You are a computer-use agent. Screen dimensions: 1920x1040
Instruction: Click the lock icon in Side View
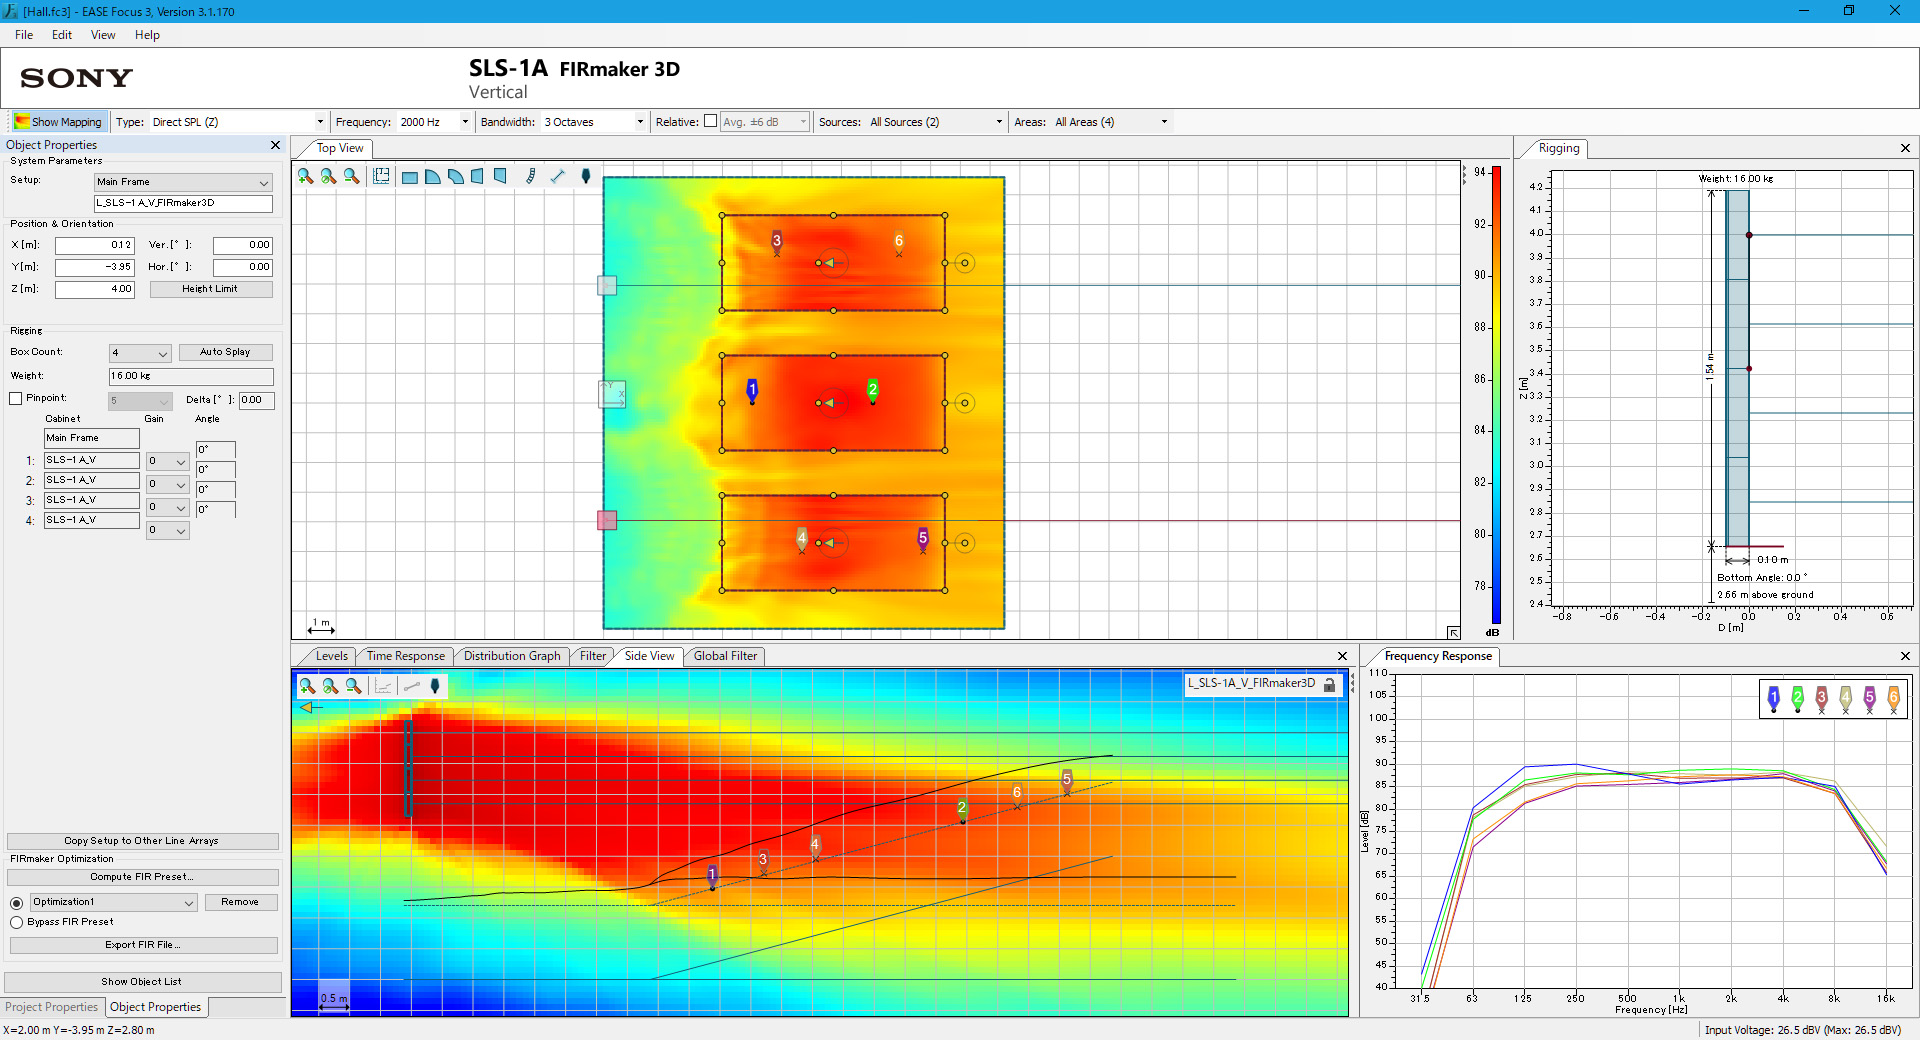(x=1330, y=684)
